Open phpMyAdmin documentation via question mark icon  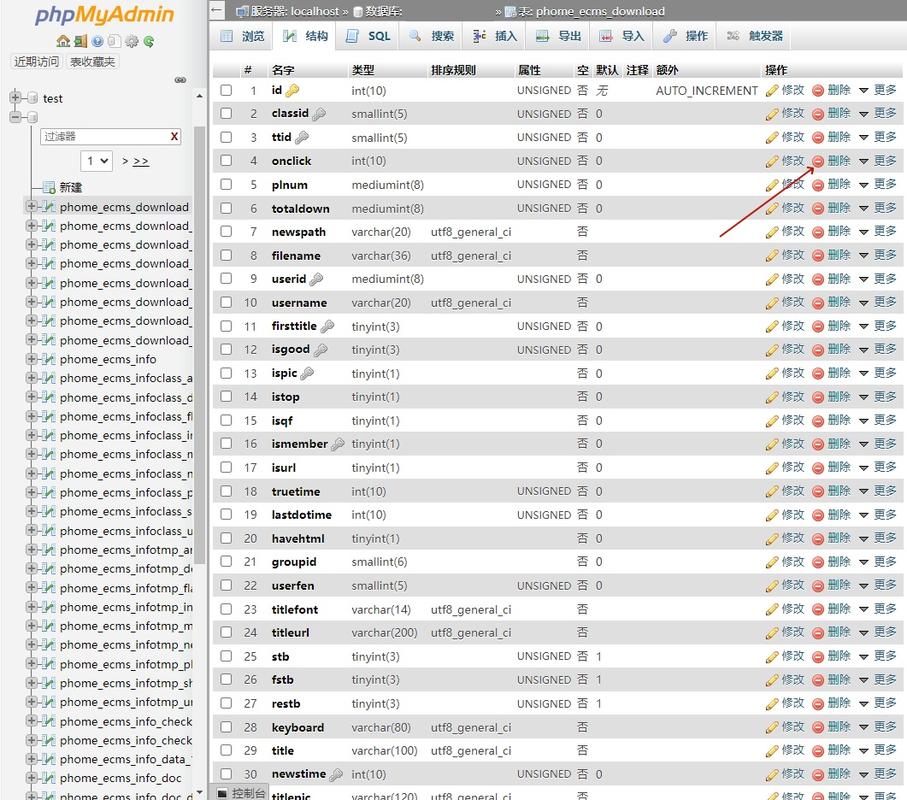tap(96, 42)
